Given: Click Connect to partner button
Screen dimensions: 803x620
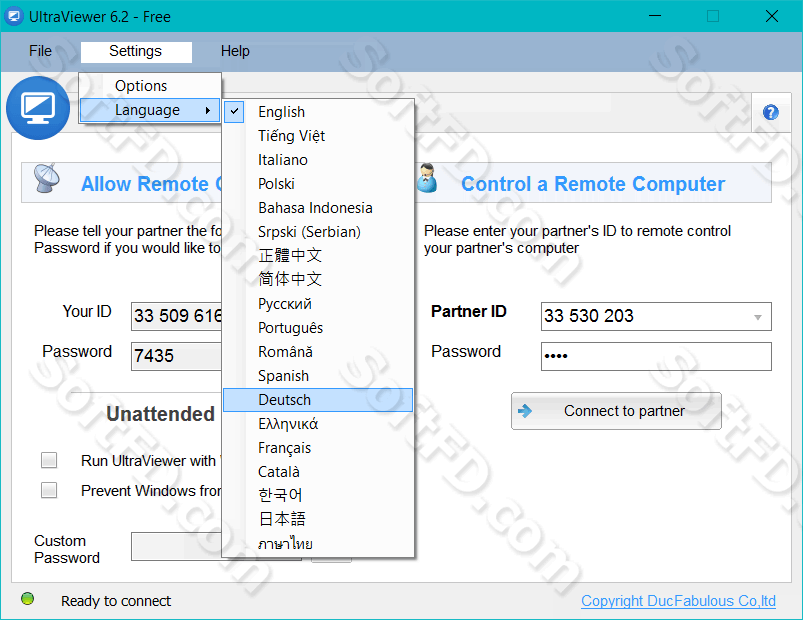Looking at the screenshot, I should point(616,411).
